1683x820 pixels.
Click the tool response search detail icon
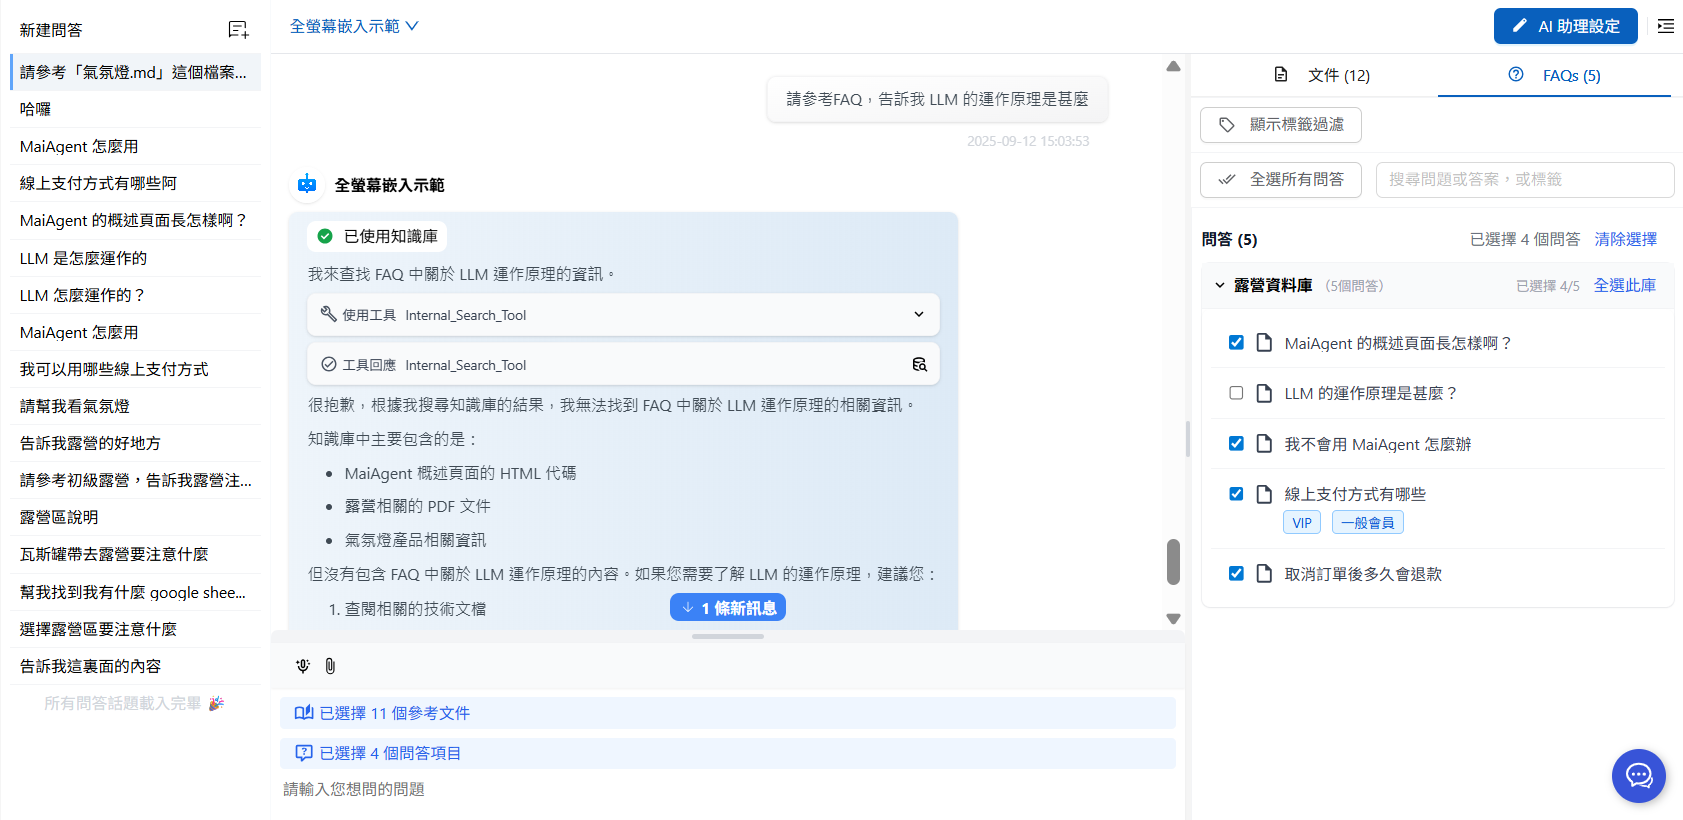(x=919, y=365)
